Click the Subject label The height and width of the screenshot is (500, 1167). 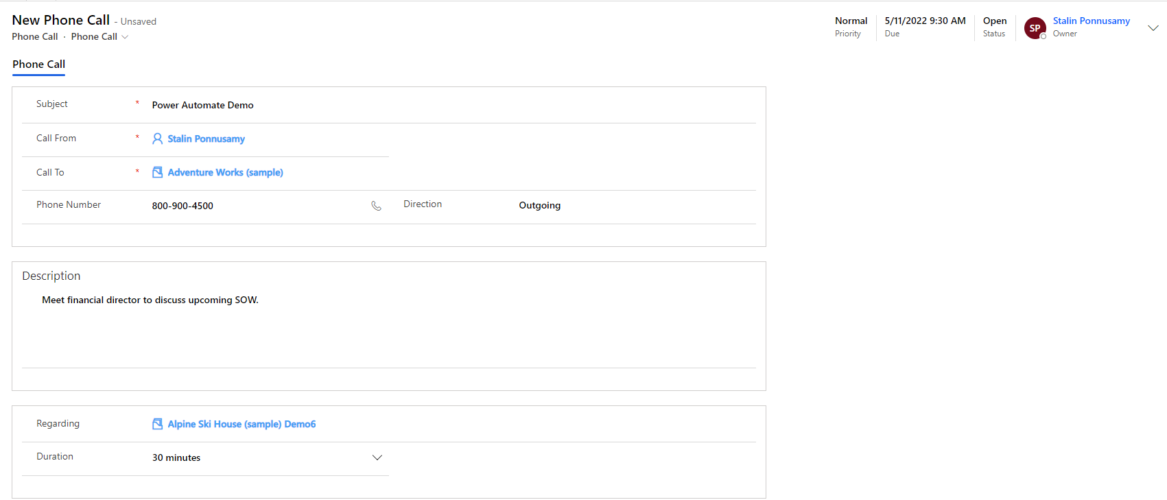[x=52, y=104]
